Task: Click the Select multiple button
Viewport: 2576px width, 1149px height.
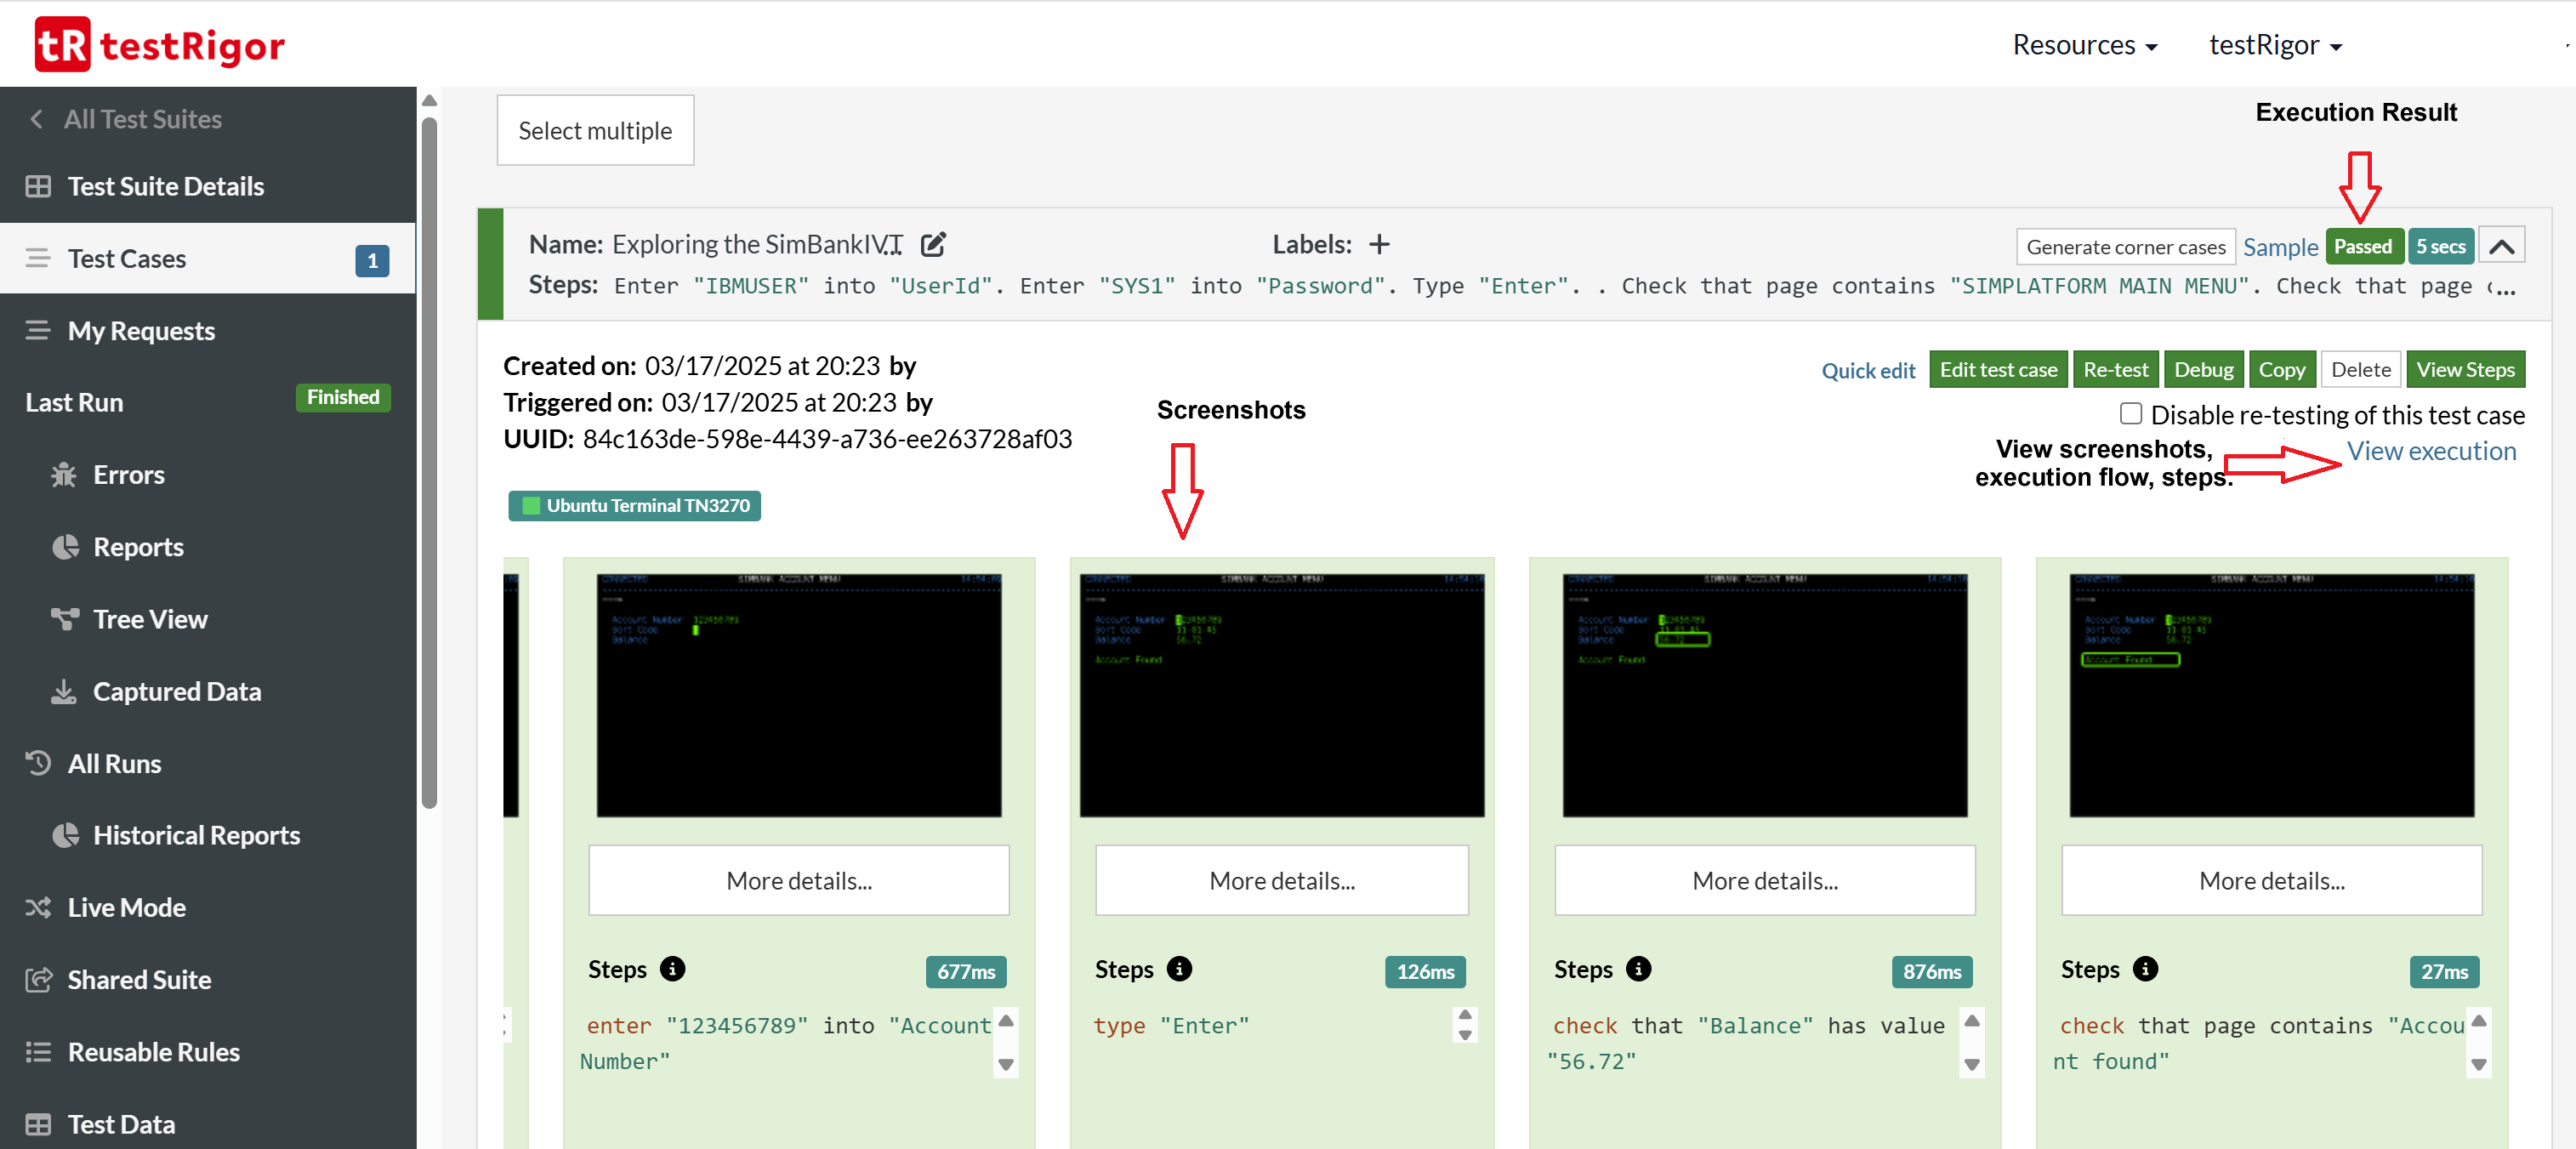Action: point(595,130)
